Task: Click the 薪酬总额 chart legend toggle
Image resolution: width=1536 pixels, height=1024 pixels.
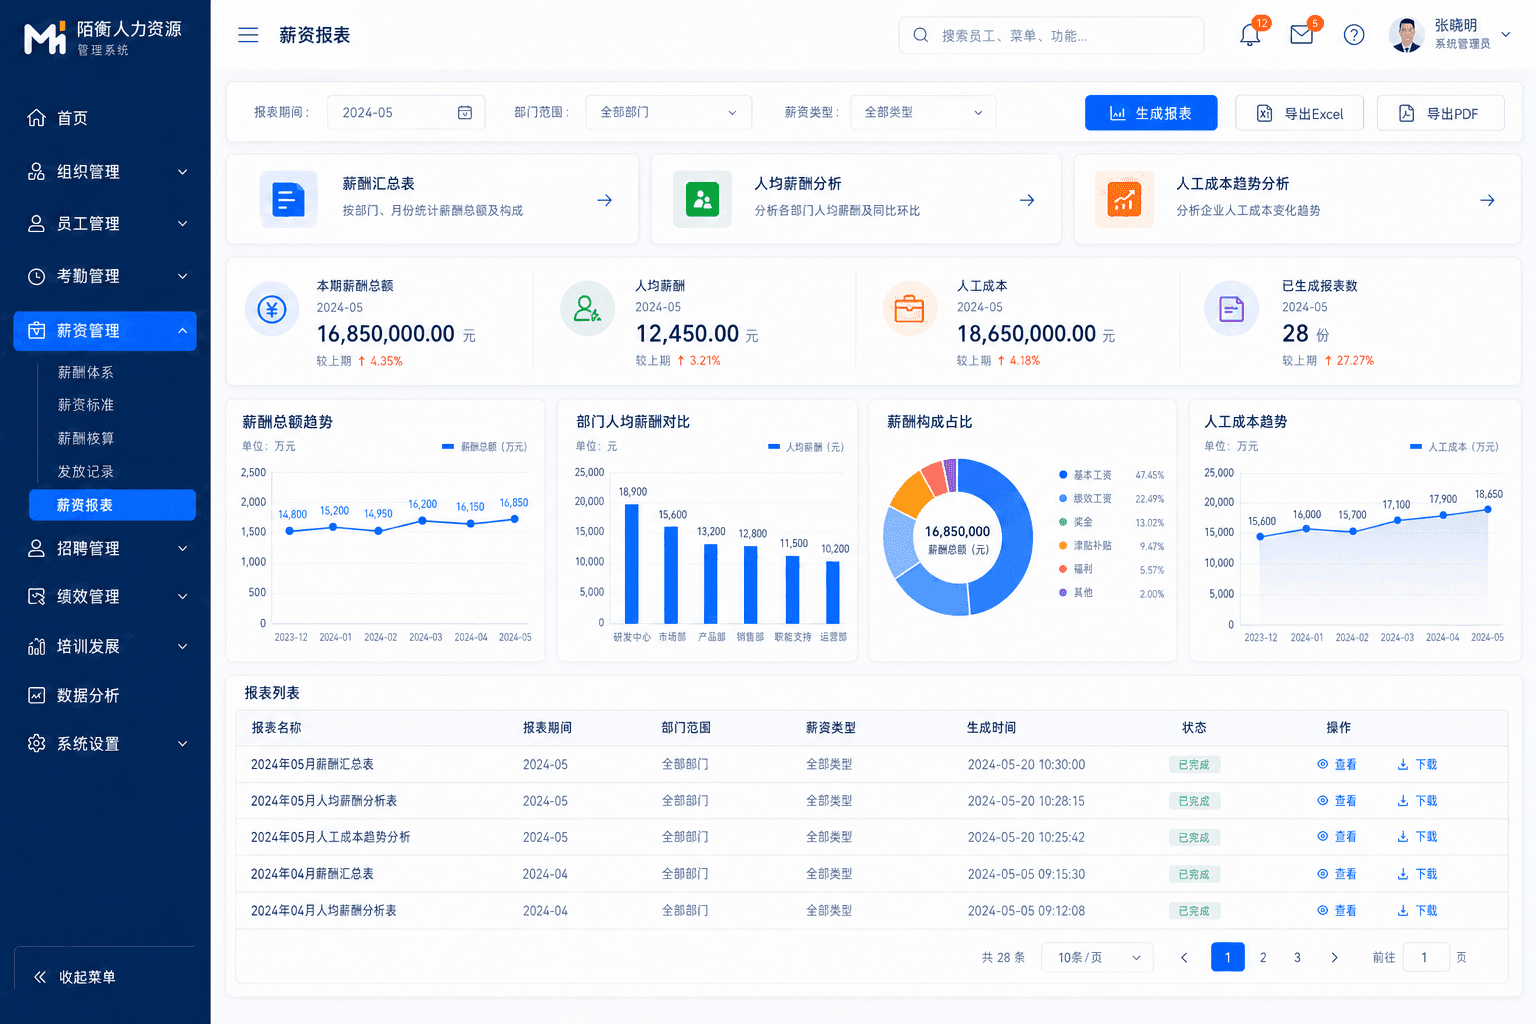Action: click(484, 447)
